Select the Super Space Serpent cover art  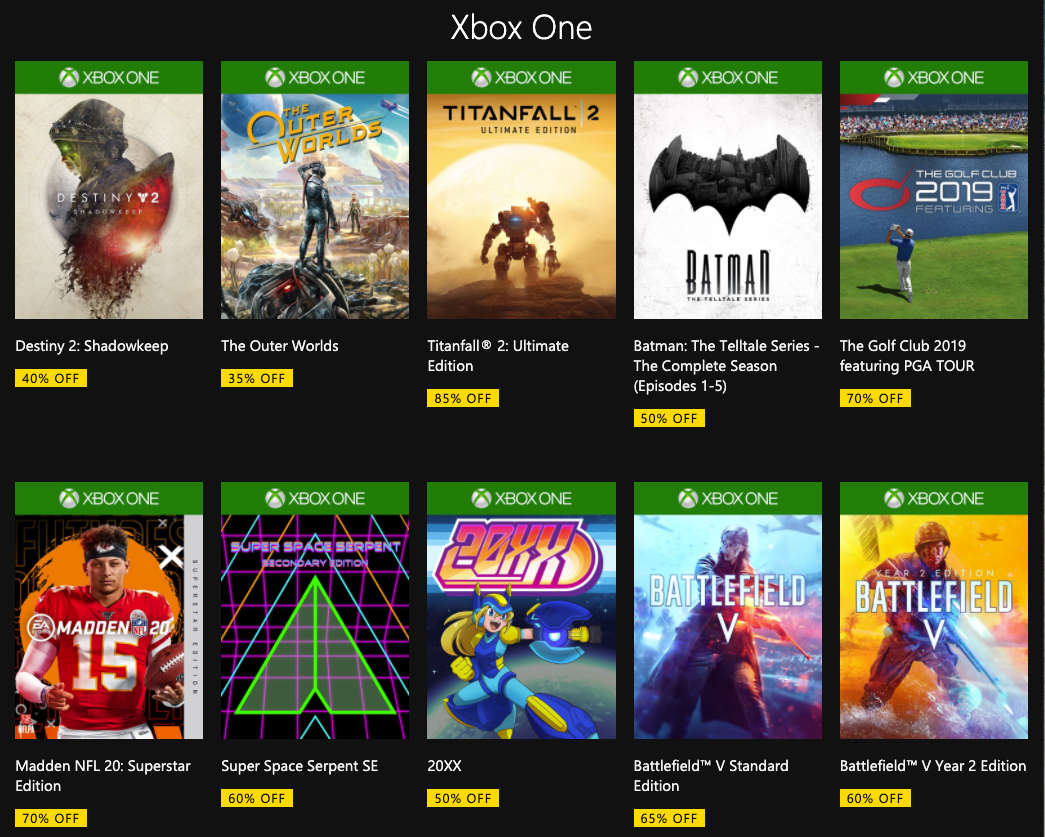(x=315, y=626)
